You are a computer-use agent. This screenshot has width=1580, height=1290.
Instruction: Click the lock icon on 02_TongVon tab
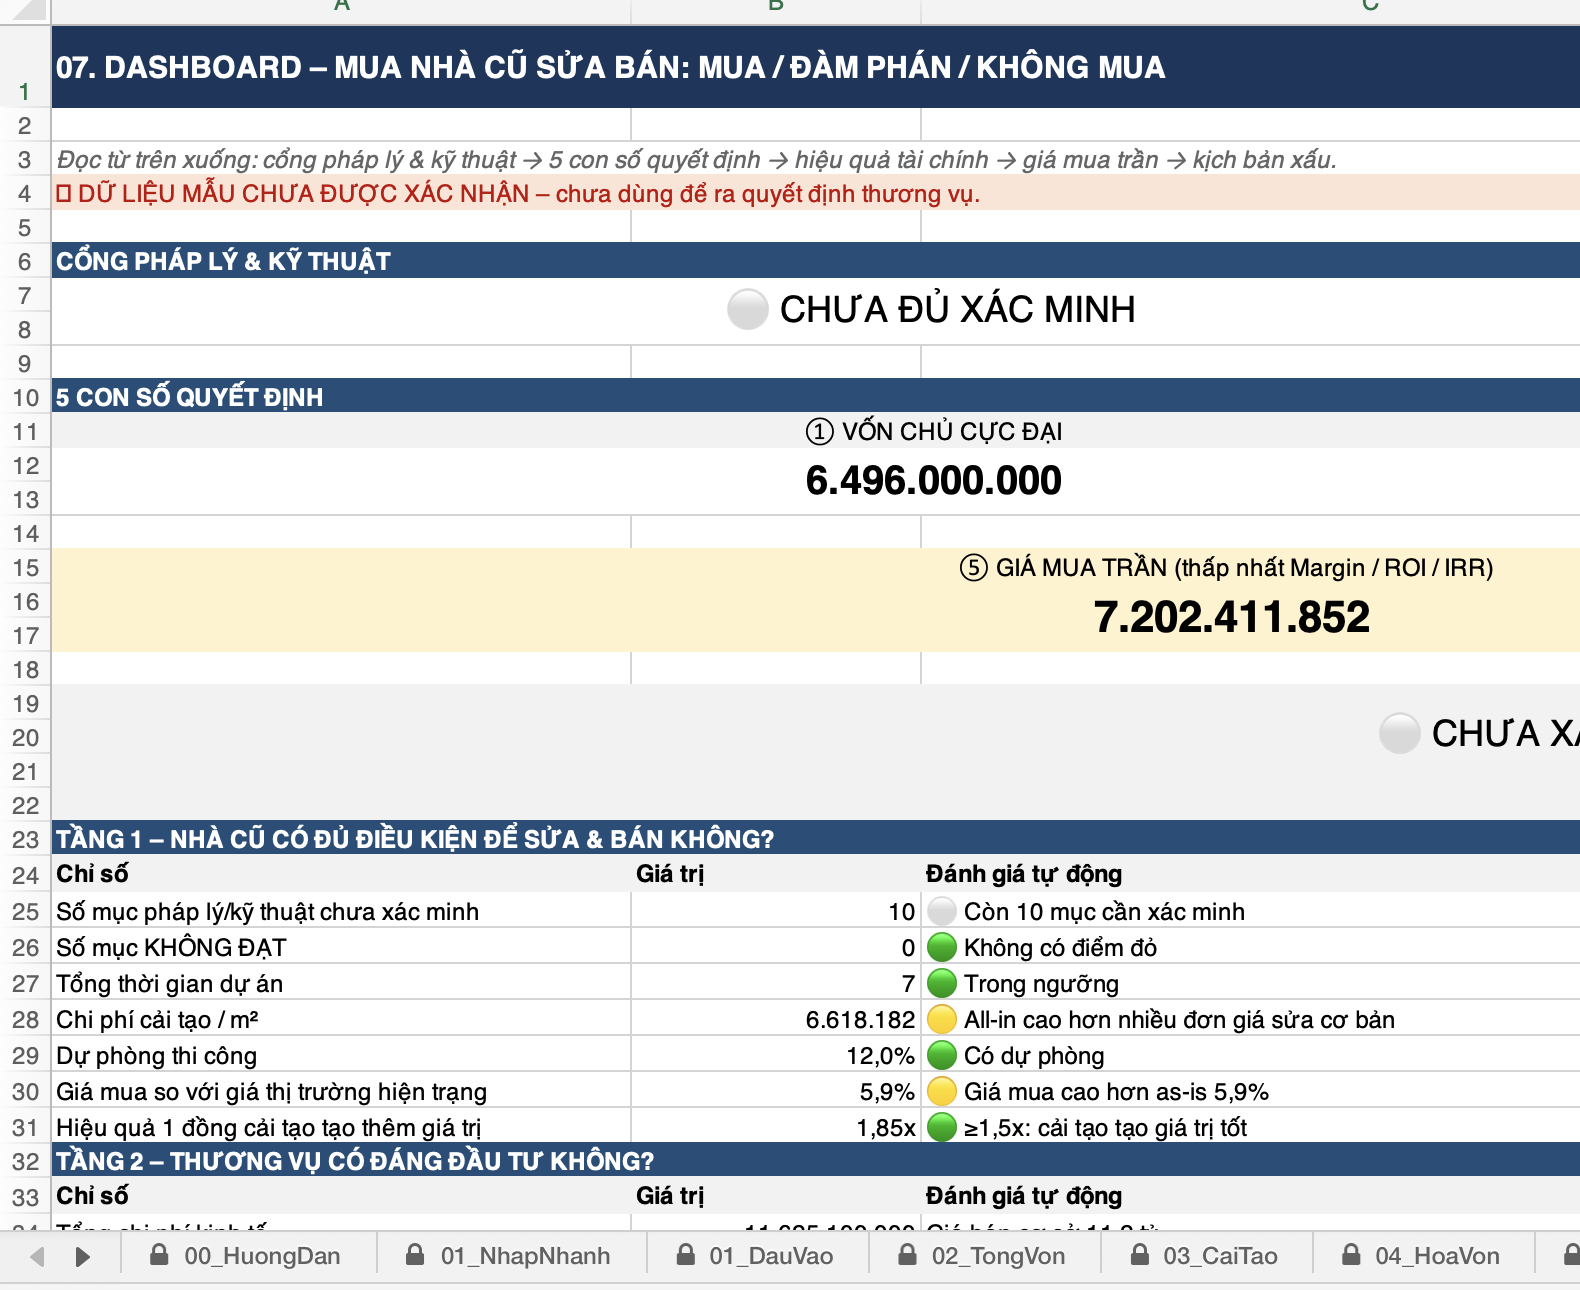click(908, 1254)
